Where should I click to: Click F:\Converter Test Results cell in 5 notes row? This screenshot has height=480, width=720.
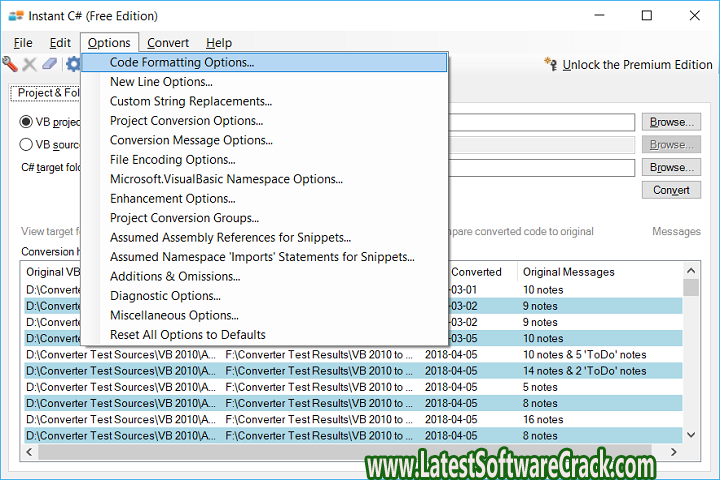(x=319, y=387)
